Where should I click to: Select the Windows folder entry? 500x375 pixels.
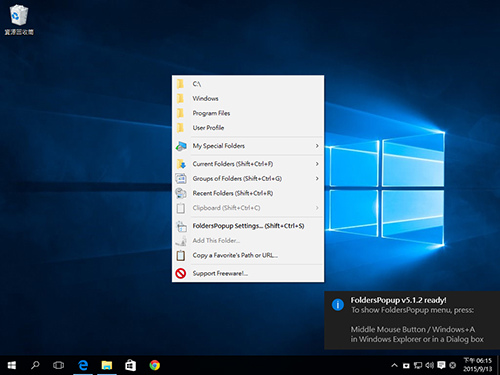pos(248,98)
